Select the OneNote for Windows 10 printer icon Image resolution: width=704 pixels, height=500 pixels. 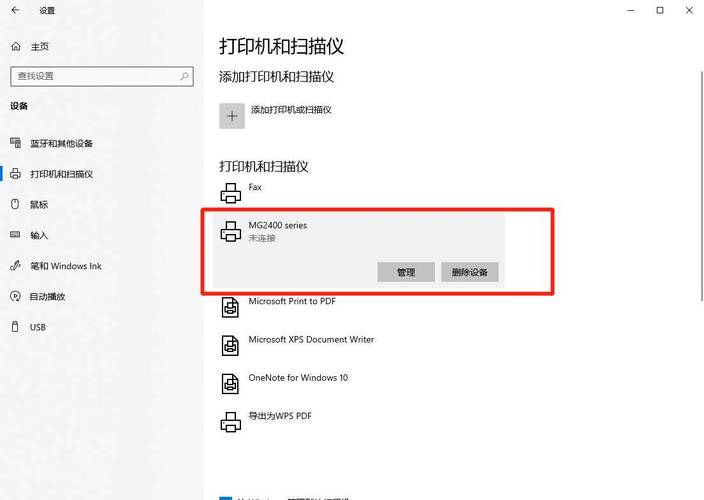coord(230,384)
